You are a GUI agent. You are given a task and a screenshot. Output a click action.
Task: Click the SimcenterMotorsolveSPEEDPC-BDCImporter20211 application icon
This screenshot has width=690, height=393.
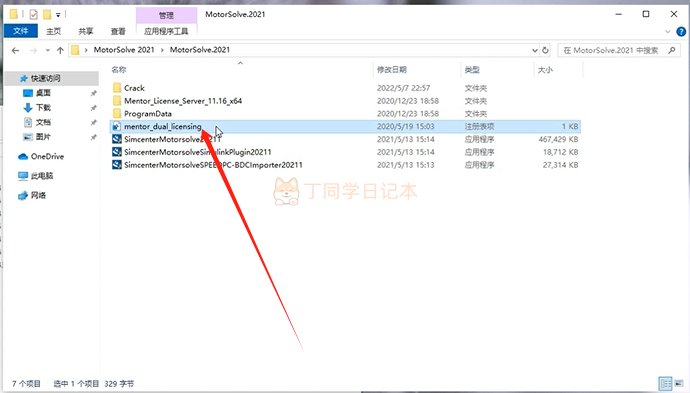coord(117,165)
